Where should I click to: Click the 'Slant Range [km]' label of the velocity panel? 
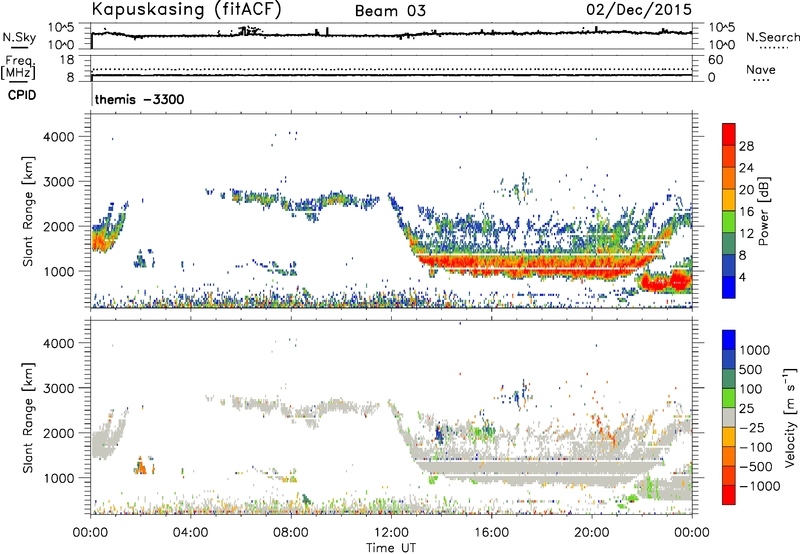[x=28, y=417]
